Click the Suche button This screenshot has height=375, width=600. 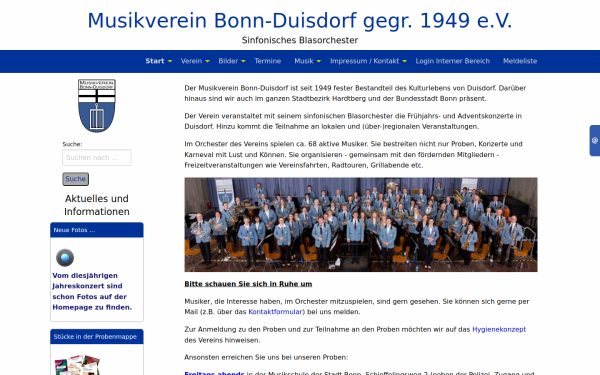(75, 179)
